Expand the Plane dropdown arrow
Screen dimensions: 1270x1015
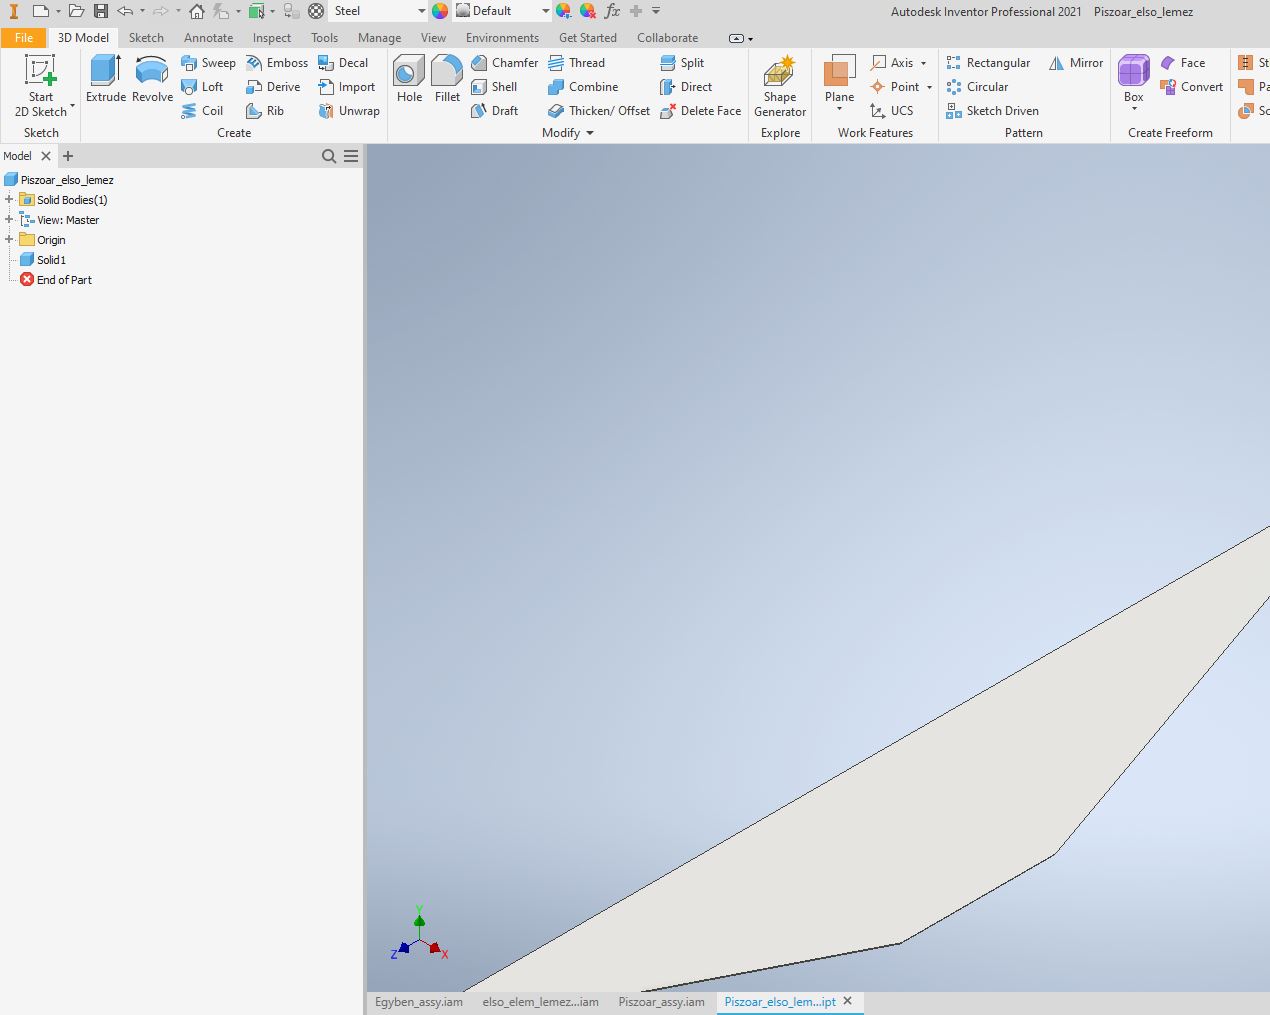[x=839, y=109]
